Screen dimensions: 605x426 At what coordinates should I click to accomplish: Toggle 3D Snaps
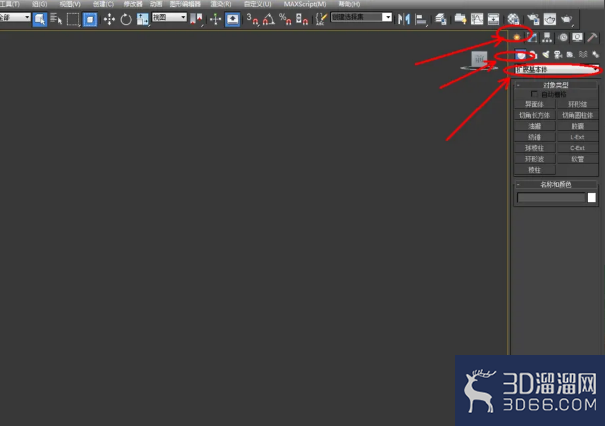pos(252,19)
